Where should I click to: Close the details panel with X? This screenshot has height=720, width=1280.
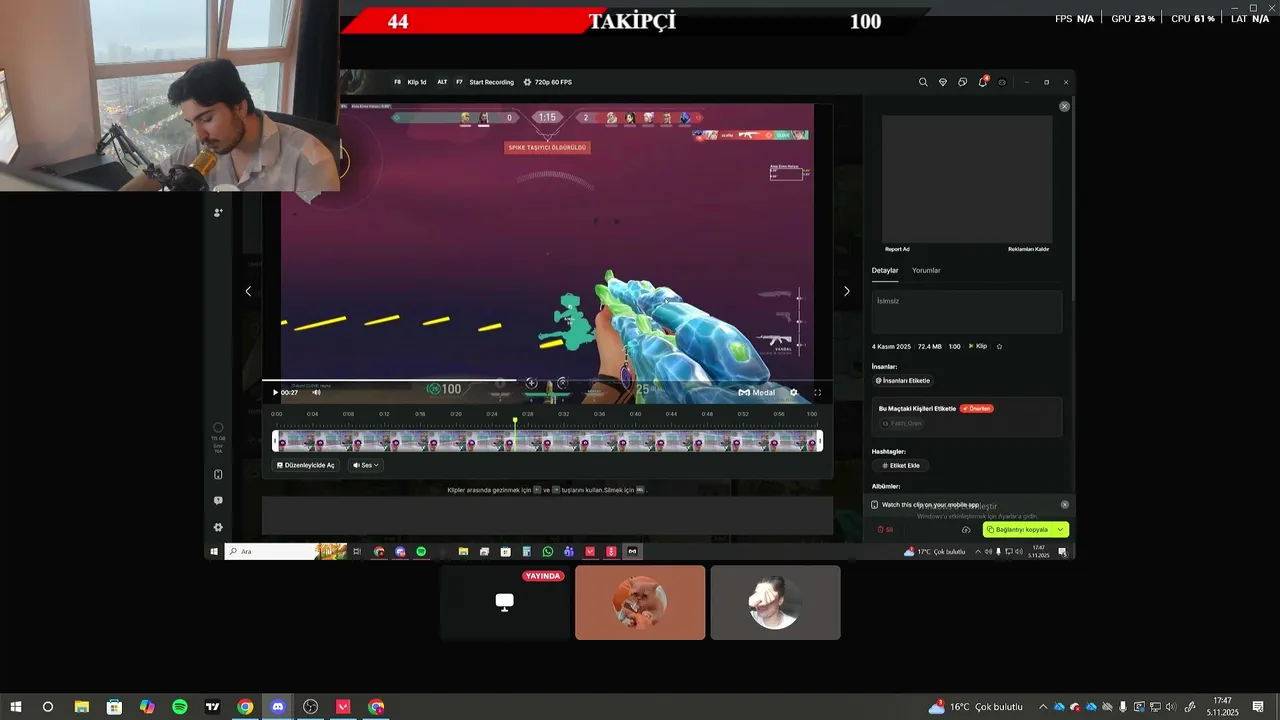(1064, 106)
